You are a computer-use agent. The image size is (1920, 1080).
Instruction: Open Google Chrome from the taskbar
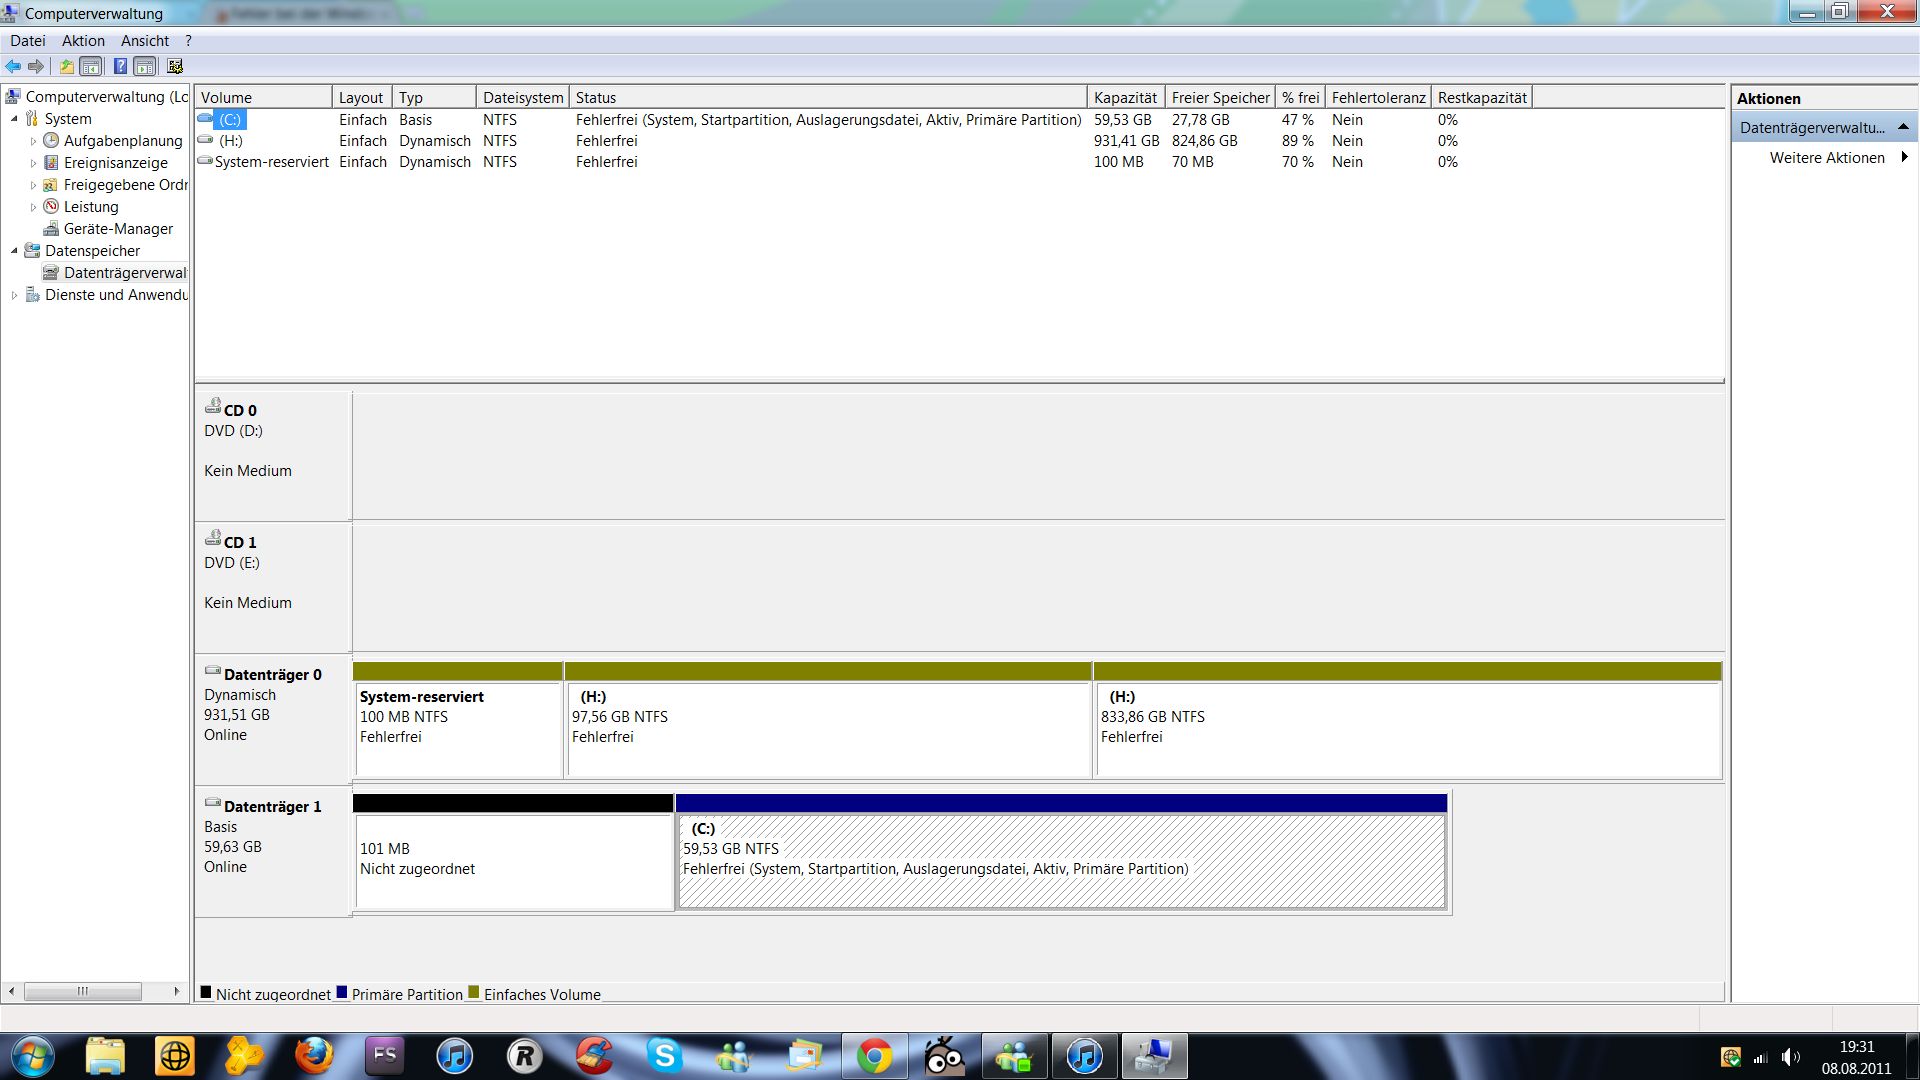point(874,1056)
